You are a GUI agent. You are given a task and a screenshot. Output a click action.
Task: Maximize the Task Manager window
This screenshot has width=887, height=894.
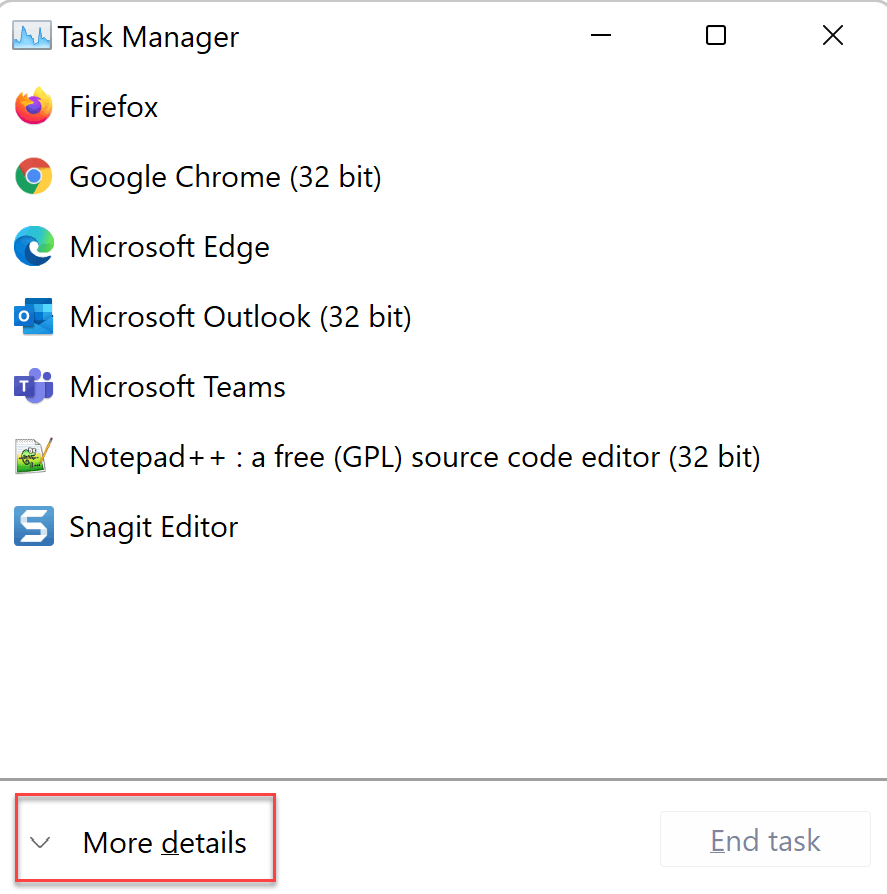click(x=716, y=36)
